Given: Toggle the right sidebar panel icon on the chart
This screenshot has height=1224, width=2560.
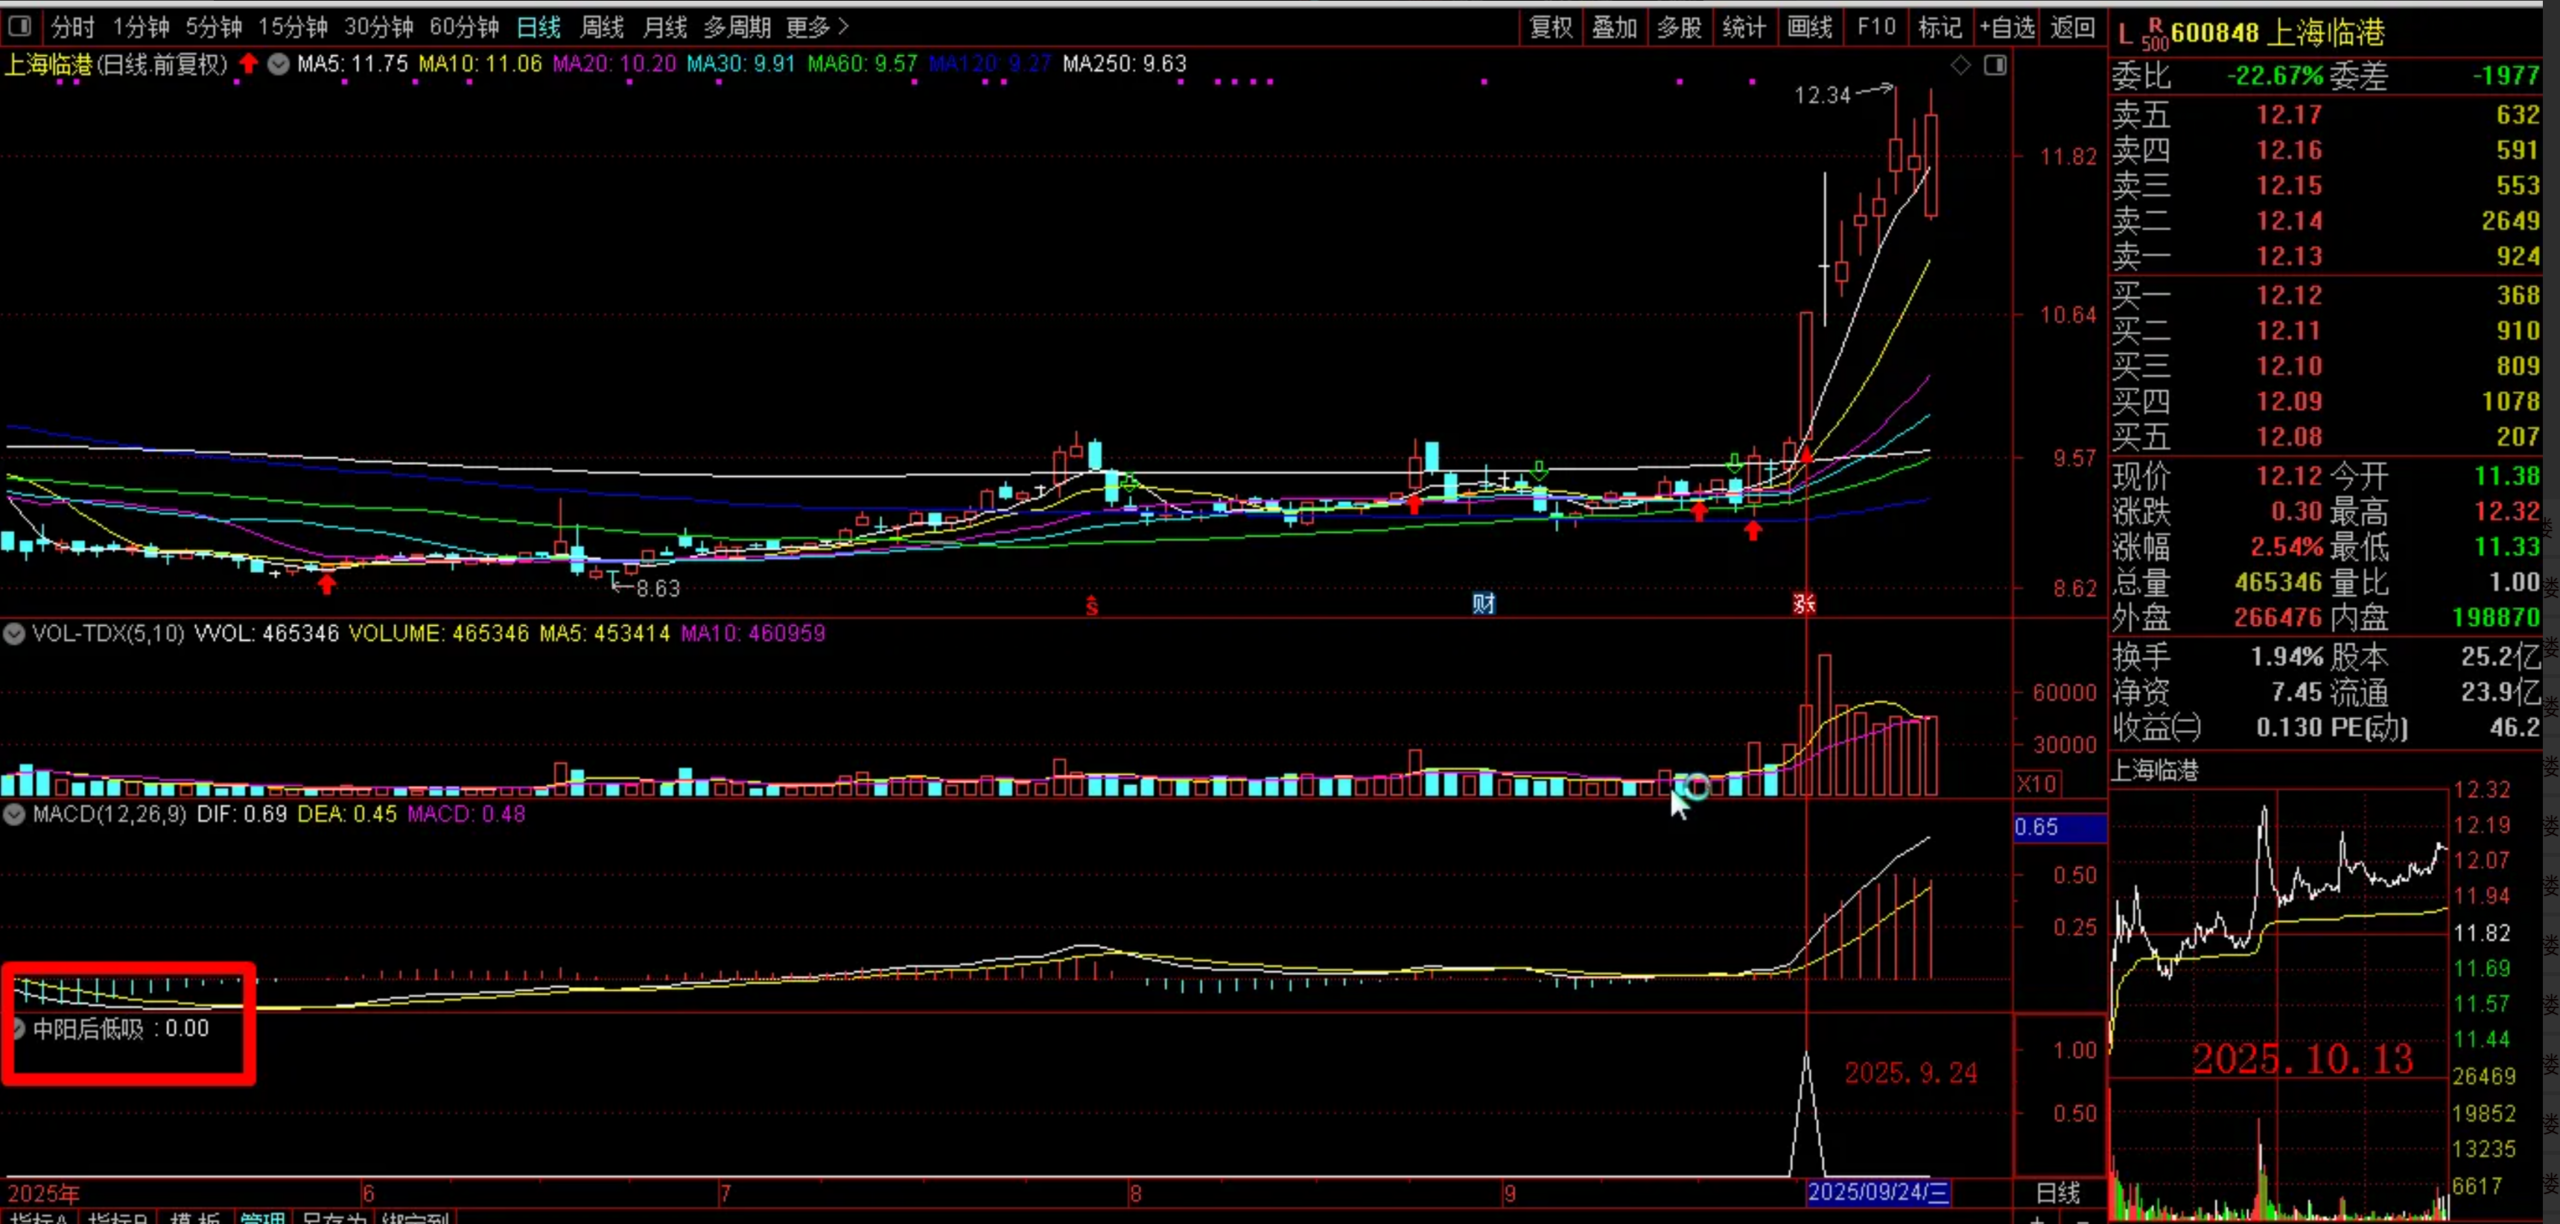Looking at the screenshot, I should point(1995,65).
